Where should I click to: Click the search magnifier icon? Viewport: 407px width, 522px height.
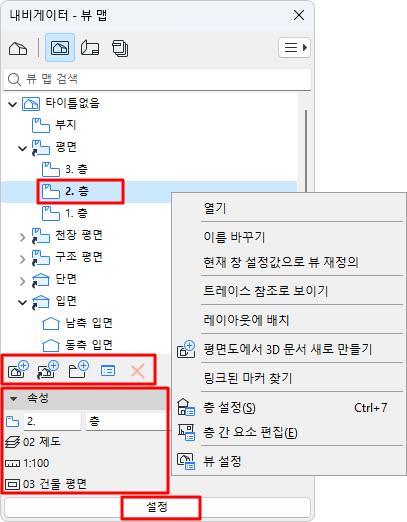[x=14, y=79]
